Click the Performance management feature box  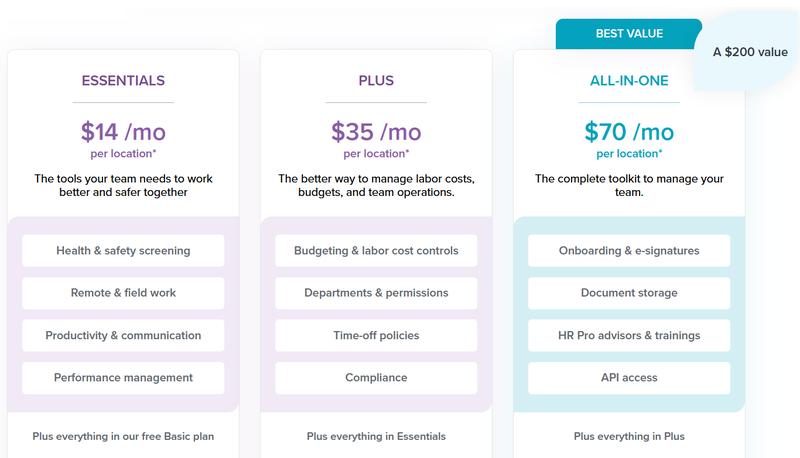(x=123, y=377)
